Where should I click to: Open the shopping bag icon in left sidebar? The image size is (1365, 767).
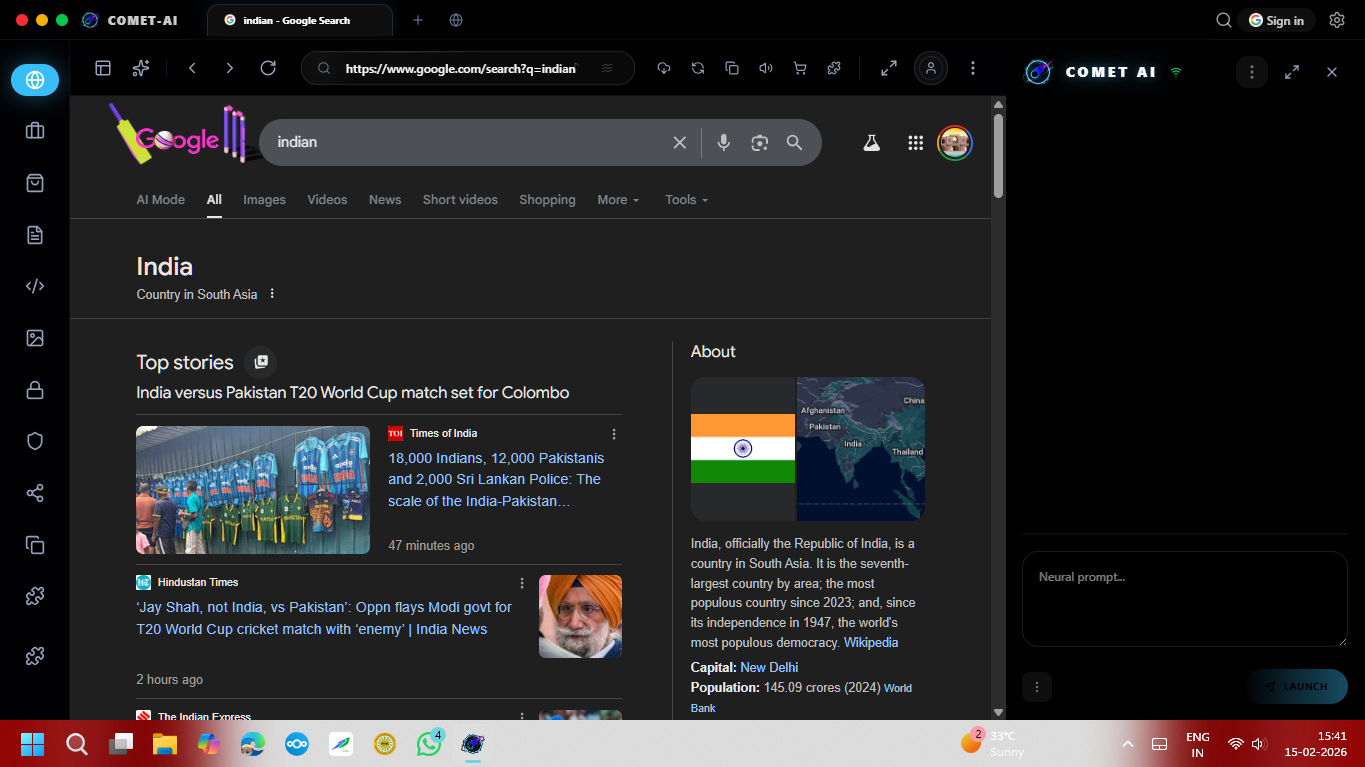tap(35, 183)
